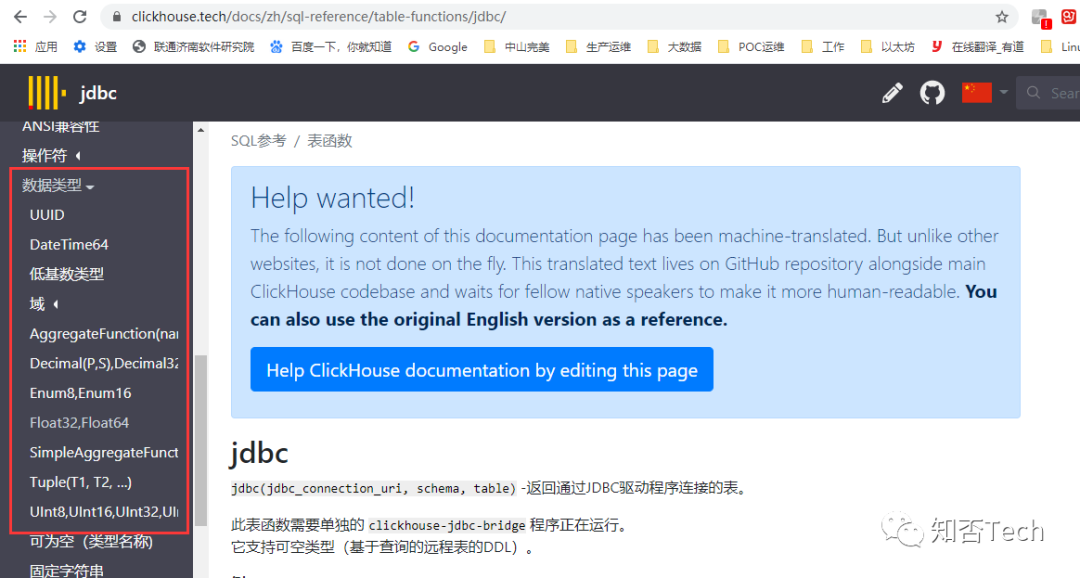Open the 联通济南软件研究院 bookmark
The width and height of the screenshot is (1080, 578).
(194, 46)
